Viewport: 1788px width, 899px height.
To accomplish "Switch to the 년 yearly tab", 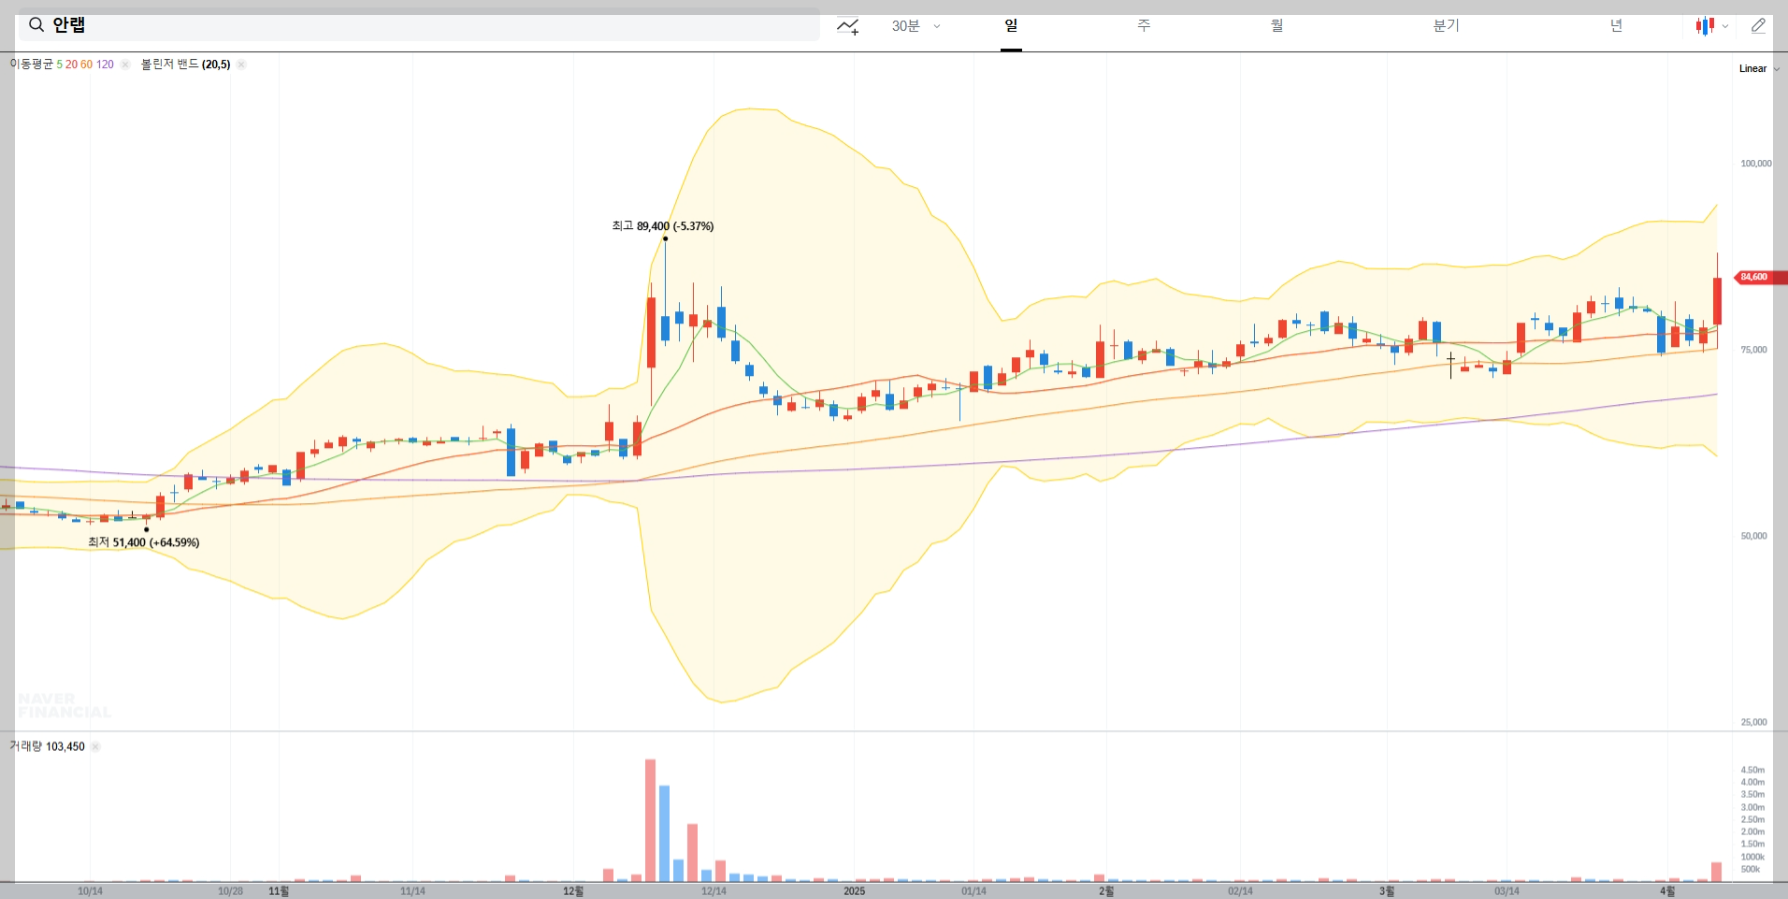I will coord(1616,26).
